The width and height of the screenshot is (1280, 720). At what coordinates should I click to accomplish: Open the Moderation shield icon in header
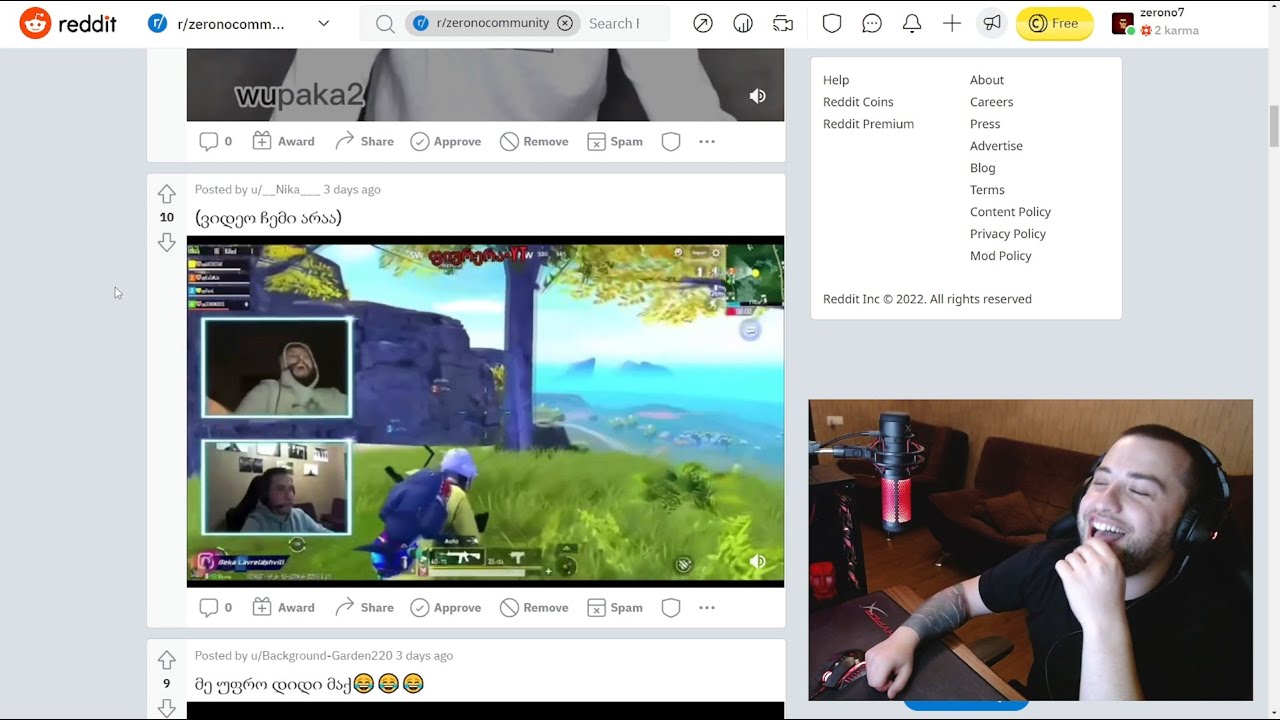coord(832,23)
